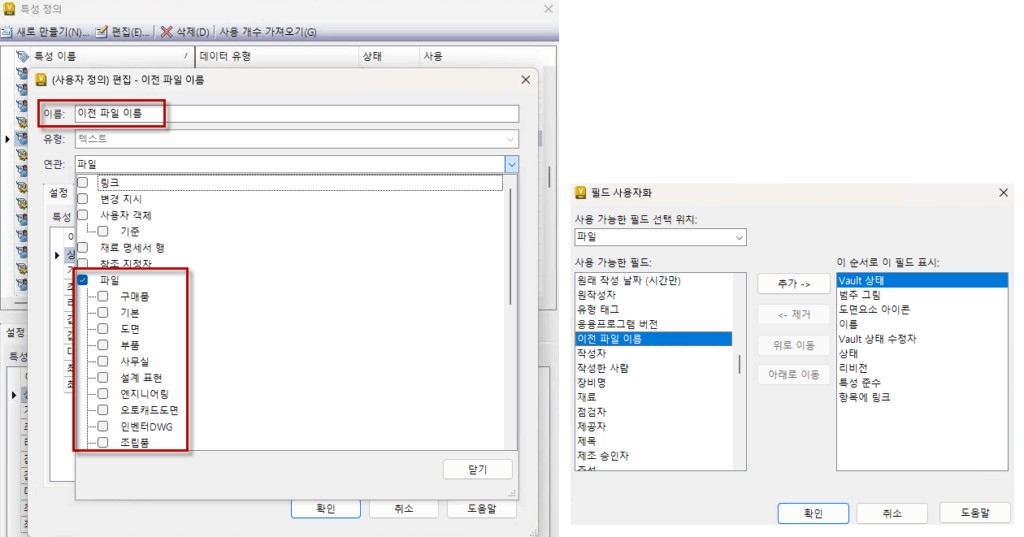Click the red X 삭제 (Delete) icon
The width and height of the screenshot is (1024, 537).
166,32
